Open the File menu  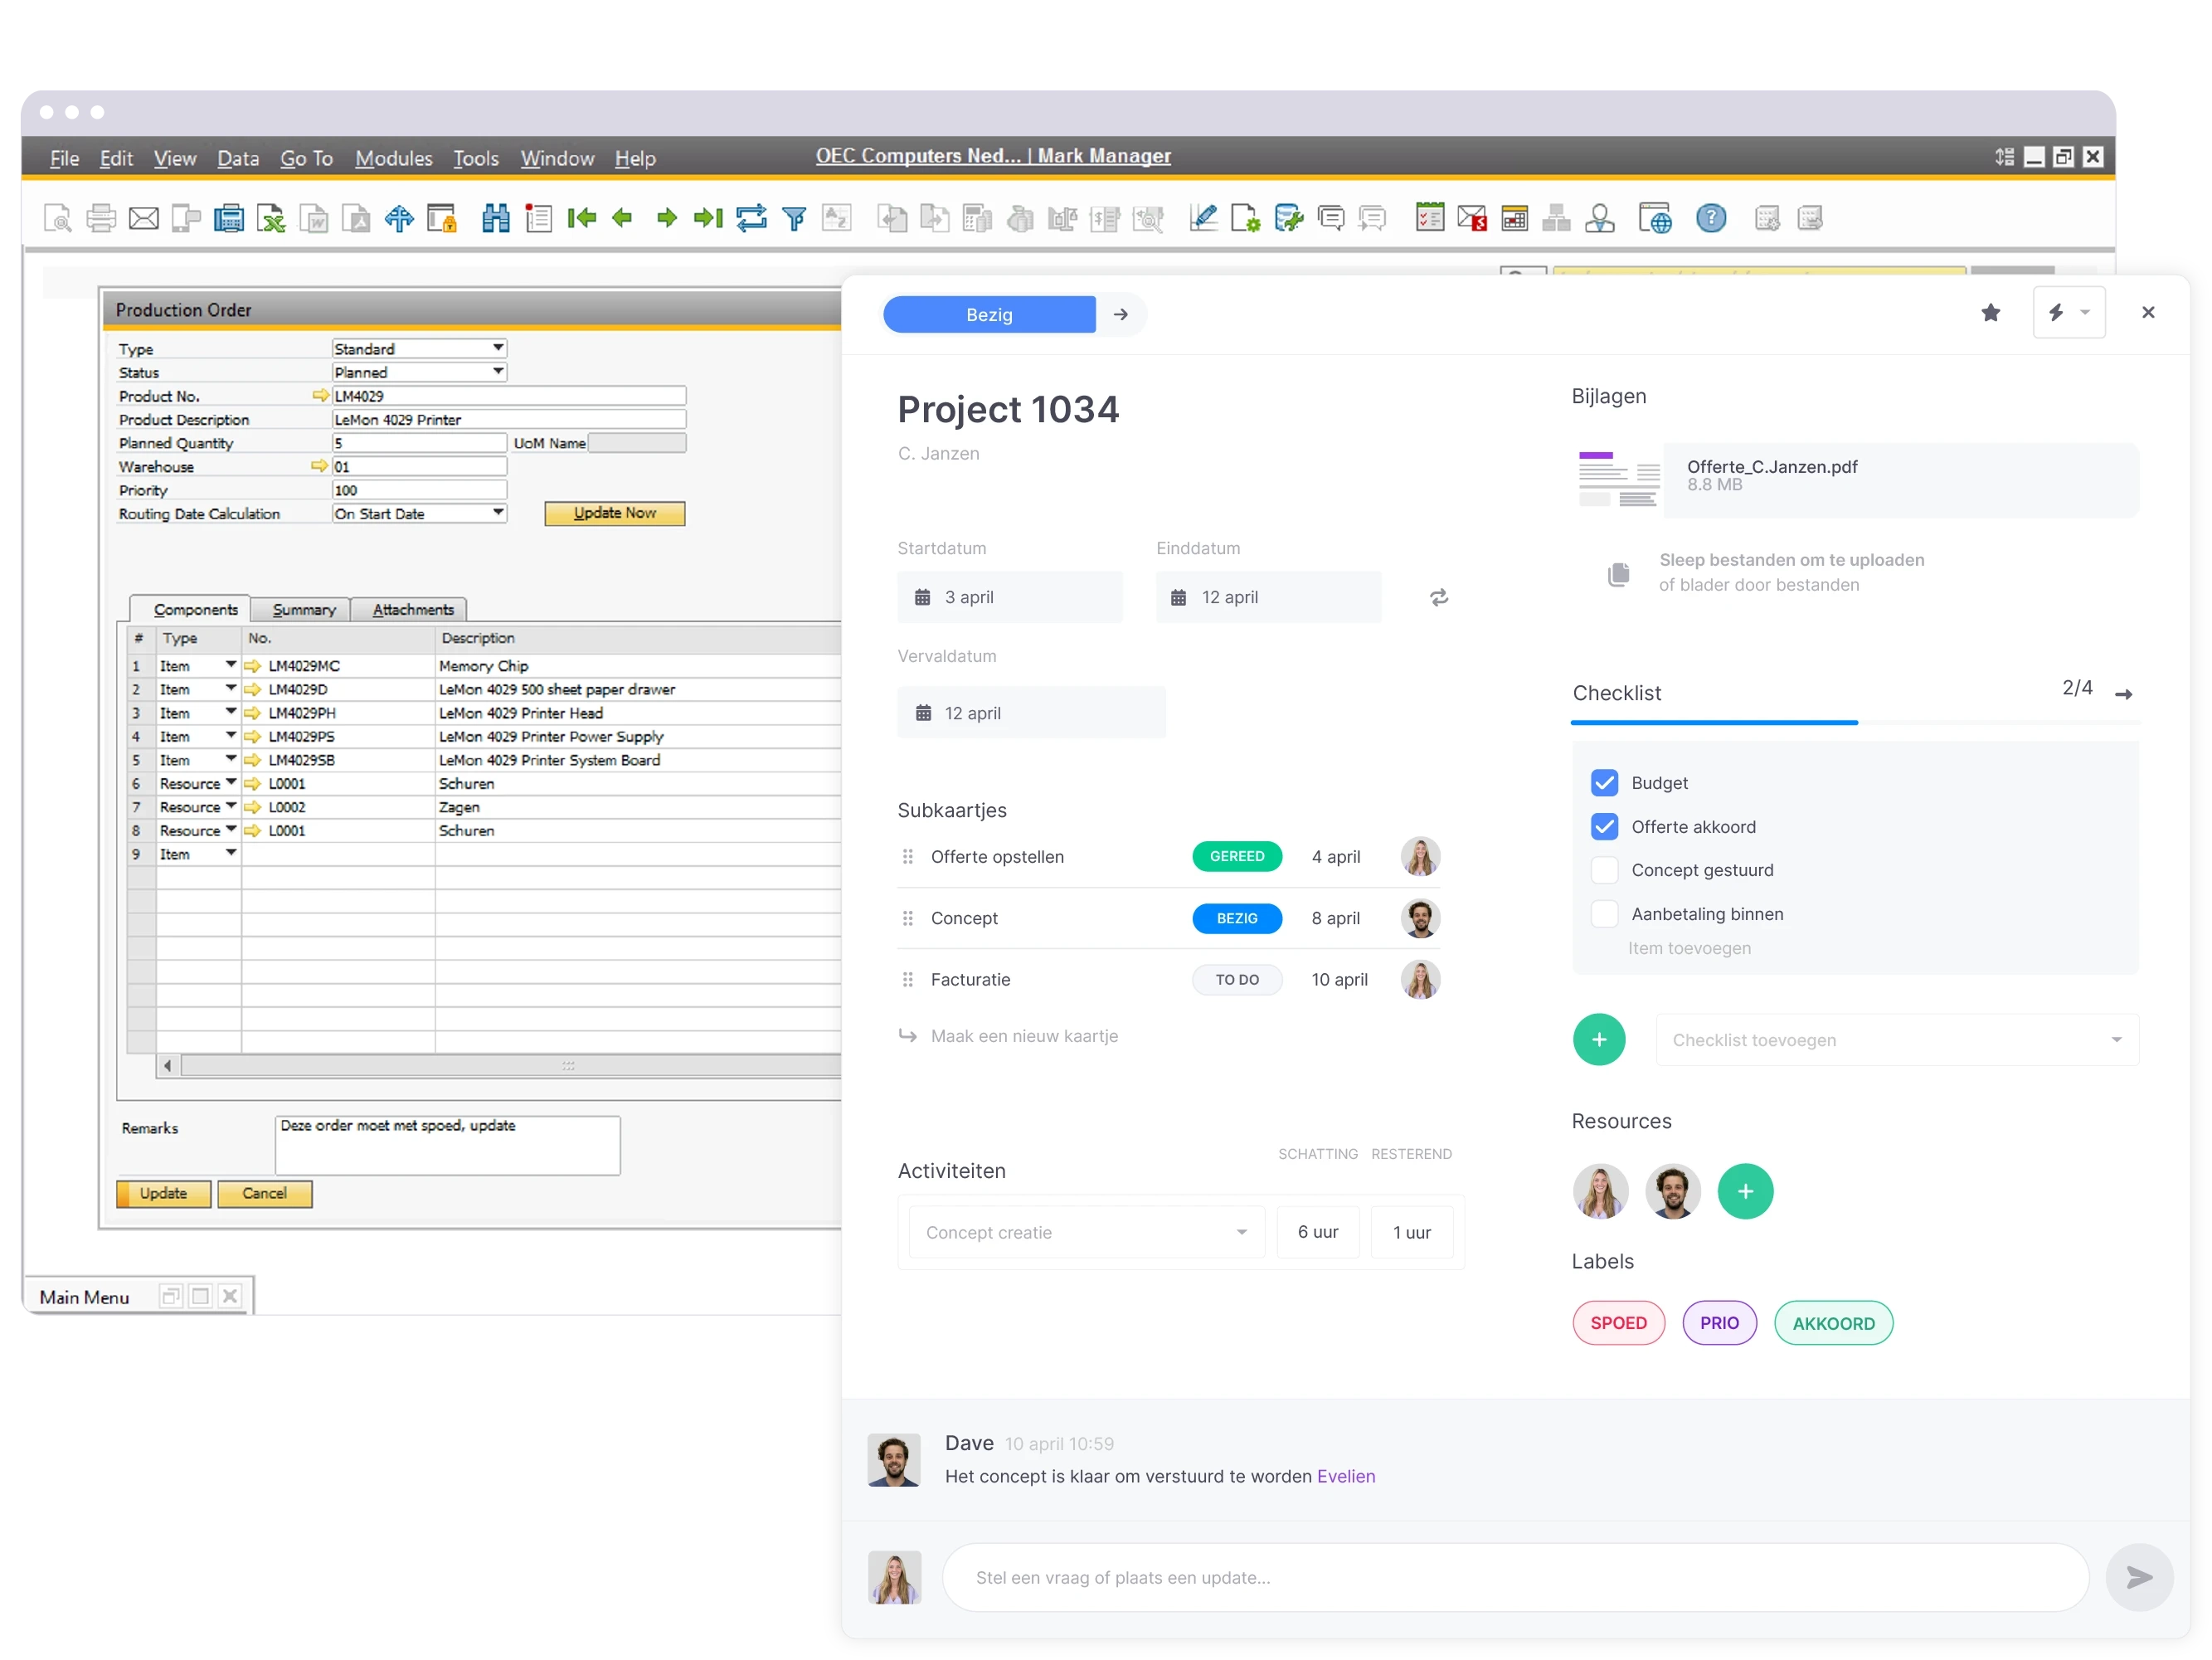pos(64,158)
